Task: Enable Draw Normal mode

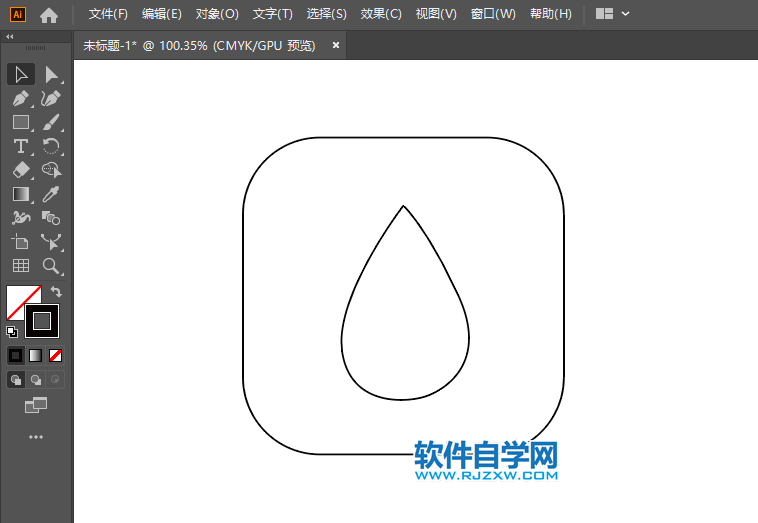Action: point(16,379)
